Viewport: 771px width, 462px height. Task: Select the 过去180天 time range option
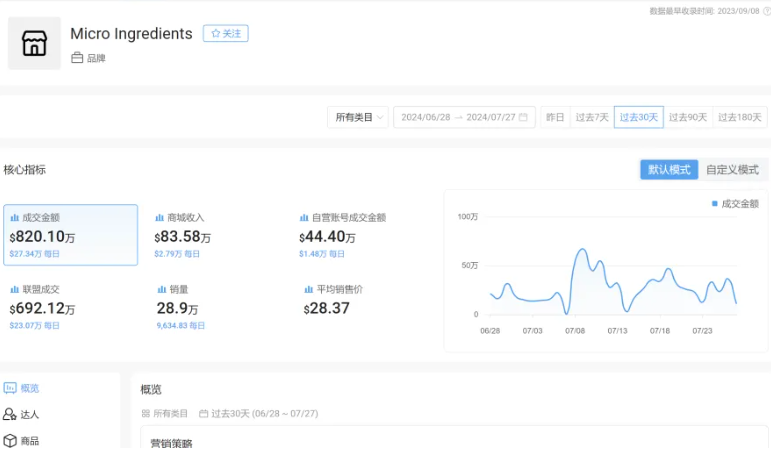(x=740, y=118)
